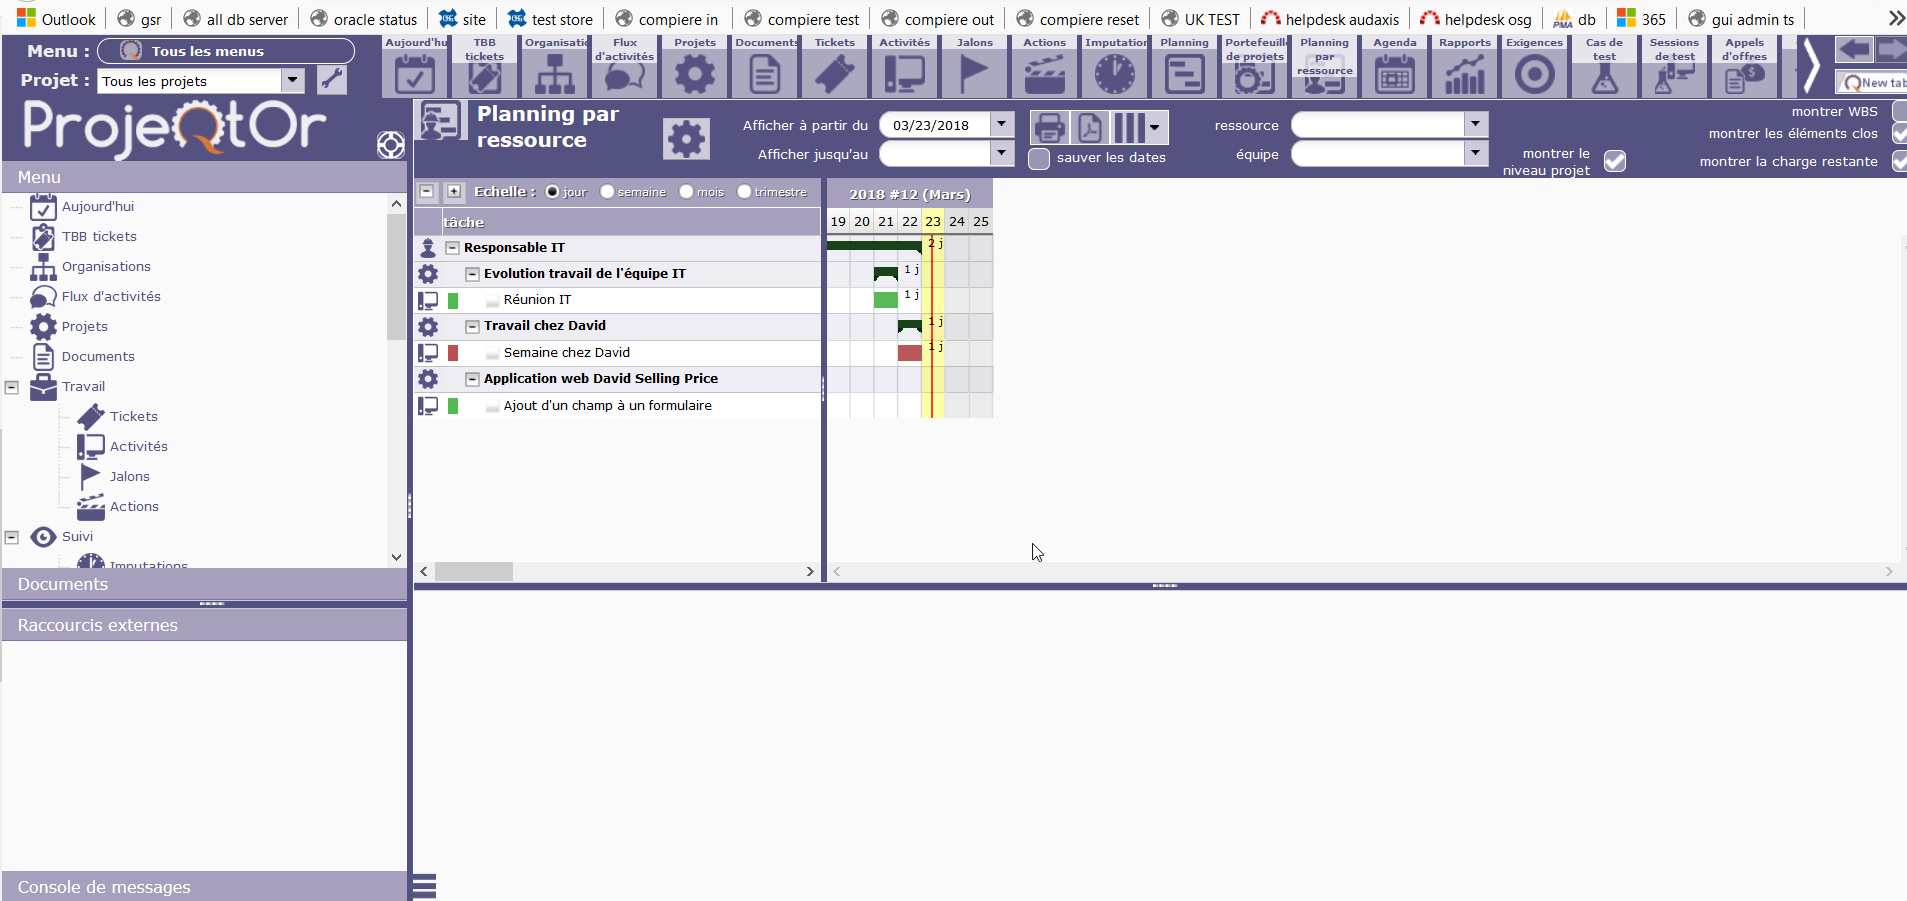Collapse all planning rows with minus button
Image resolution: width=1907 pixels, height=901 pixels.
(x=427, y=191)
